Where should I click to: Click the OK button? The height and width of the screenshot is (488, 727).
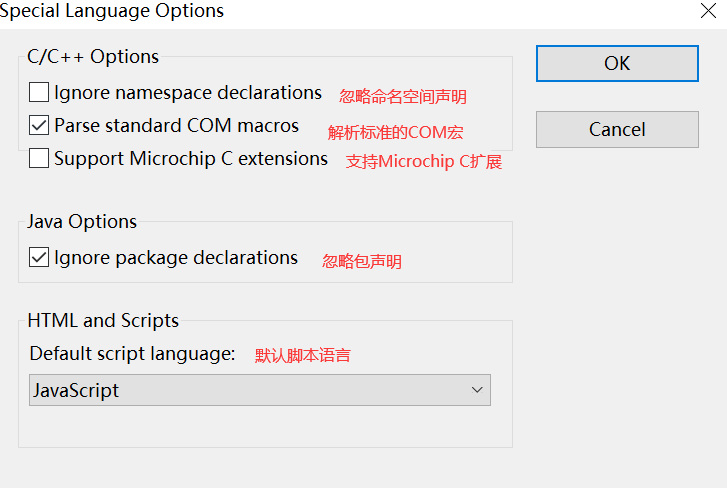[x=617, y=63]
